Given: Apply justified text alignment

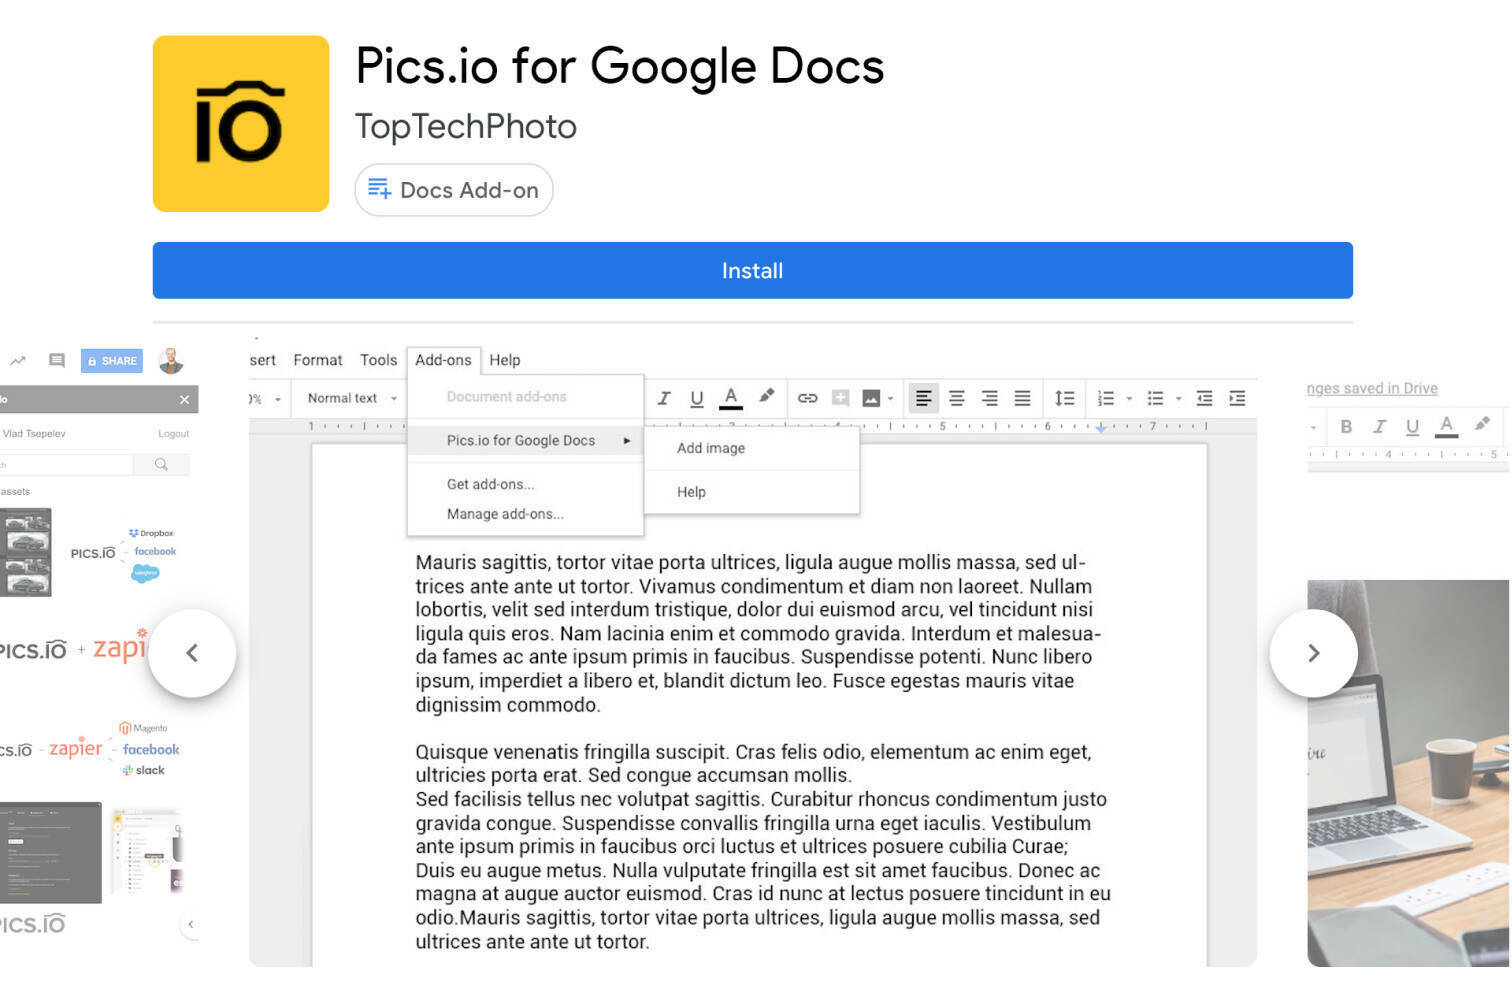Looking at the screenshot, I should coord(1023,397).
